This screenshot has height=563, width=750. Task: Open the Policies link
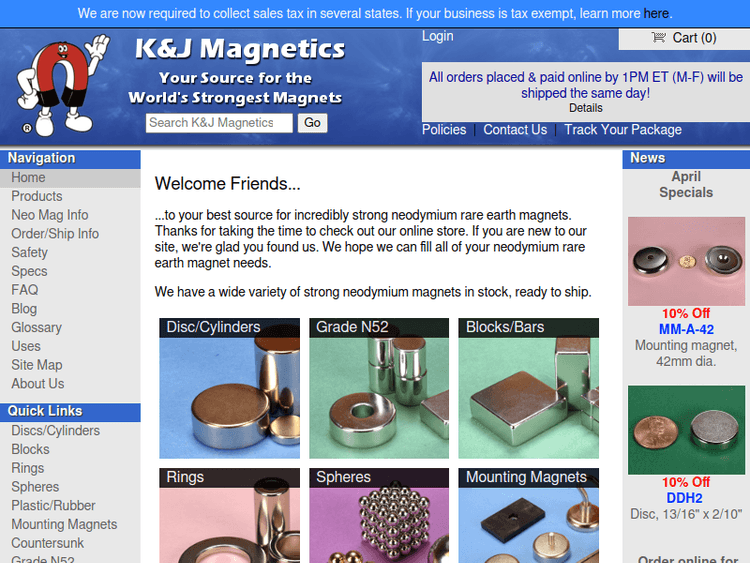(x=444, y=130)
